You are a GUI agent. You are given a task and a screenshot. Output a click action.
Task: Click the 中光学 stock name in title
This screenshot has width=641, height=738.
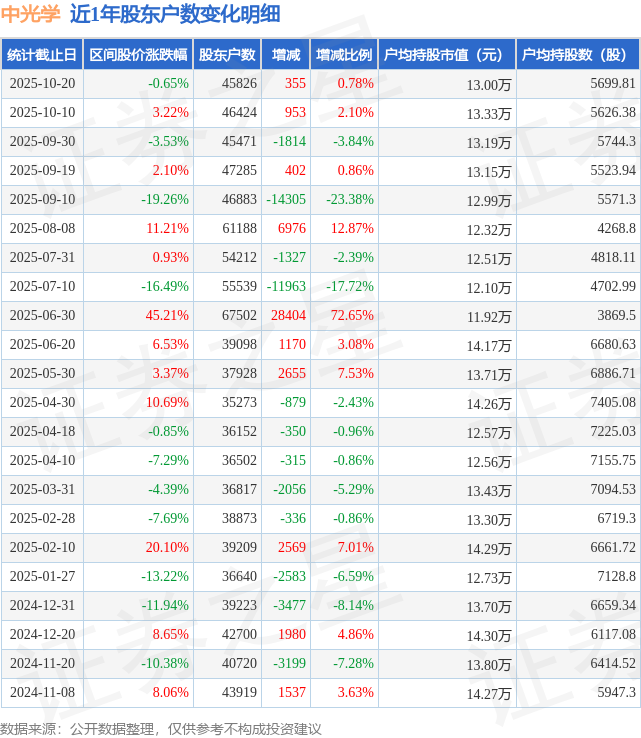(x=31, y=14)
